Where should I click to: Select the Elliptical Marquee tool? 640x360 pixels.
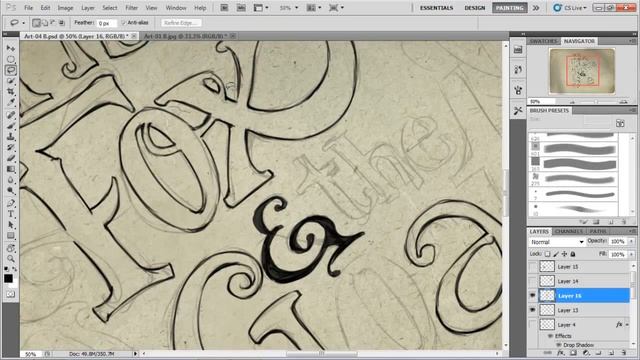pyautogui.click(x=11, y=59)
